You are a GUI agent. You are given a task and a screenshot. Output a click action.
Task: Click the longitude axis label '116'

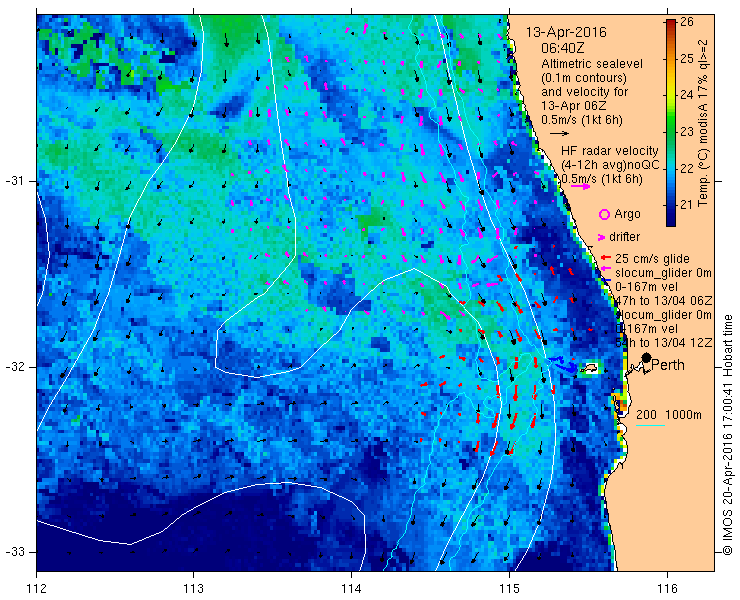click(x=667, y=588)
